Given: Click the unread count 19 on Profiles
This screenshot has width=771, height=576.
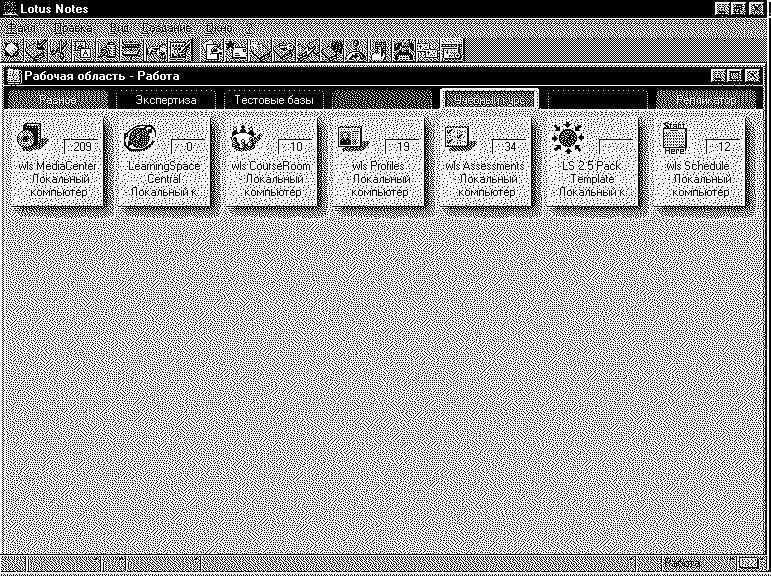Looking at the screenshot, I should 402,147.
